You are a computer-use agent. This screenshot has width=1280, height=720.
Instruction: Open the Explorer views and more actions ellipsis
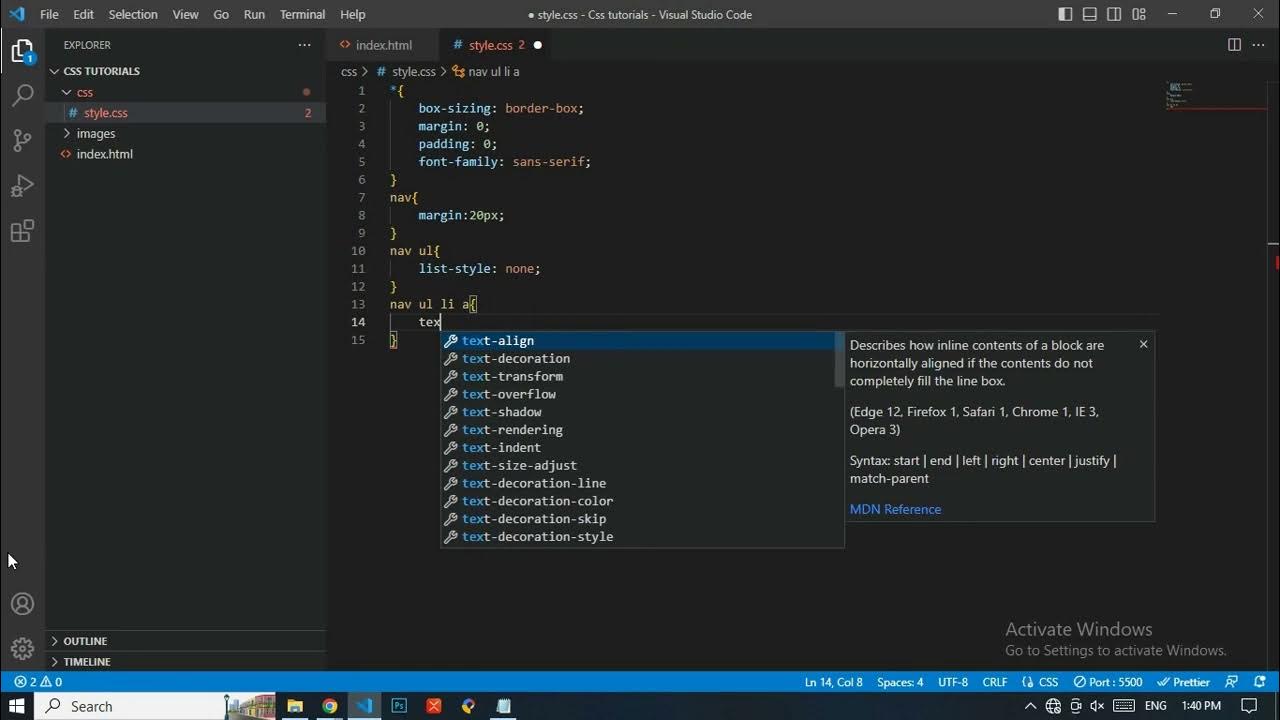(x=304, y=45)
